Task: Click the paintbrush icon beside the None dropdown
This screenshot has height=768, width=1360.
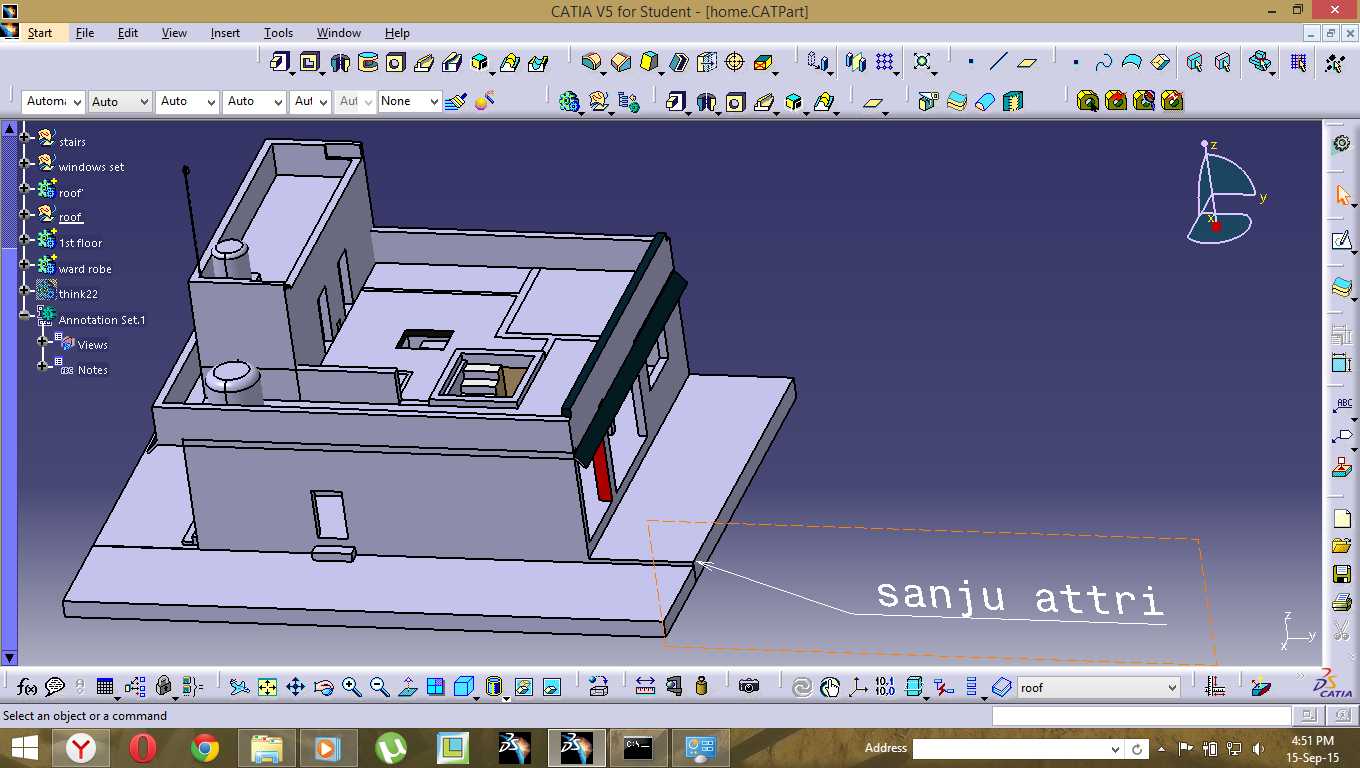Action: pos(456,101)
